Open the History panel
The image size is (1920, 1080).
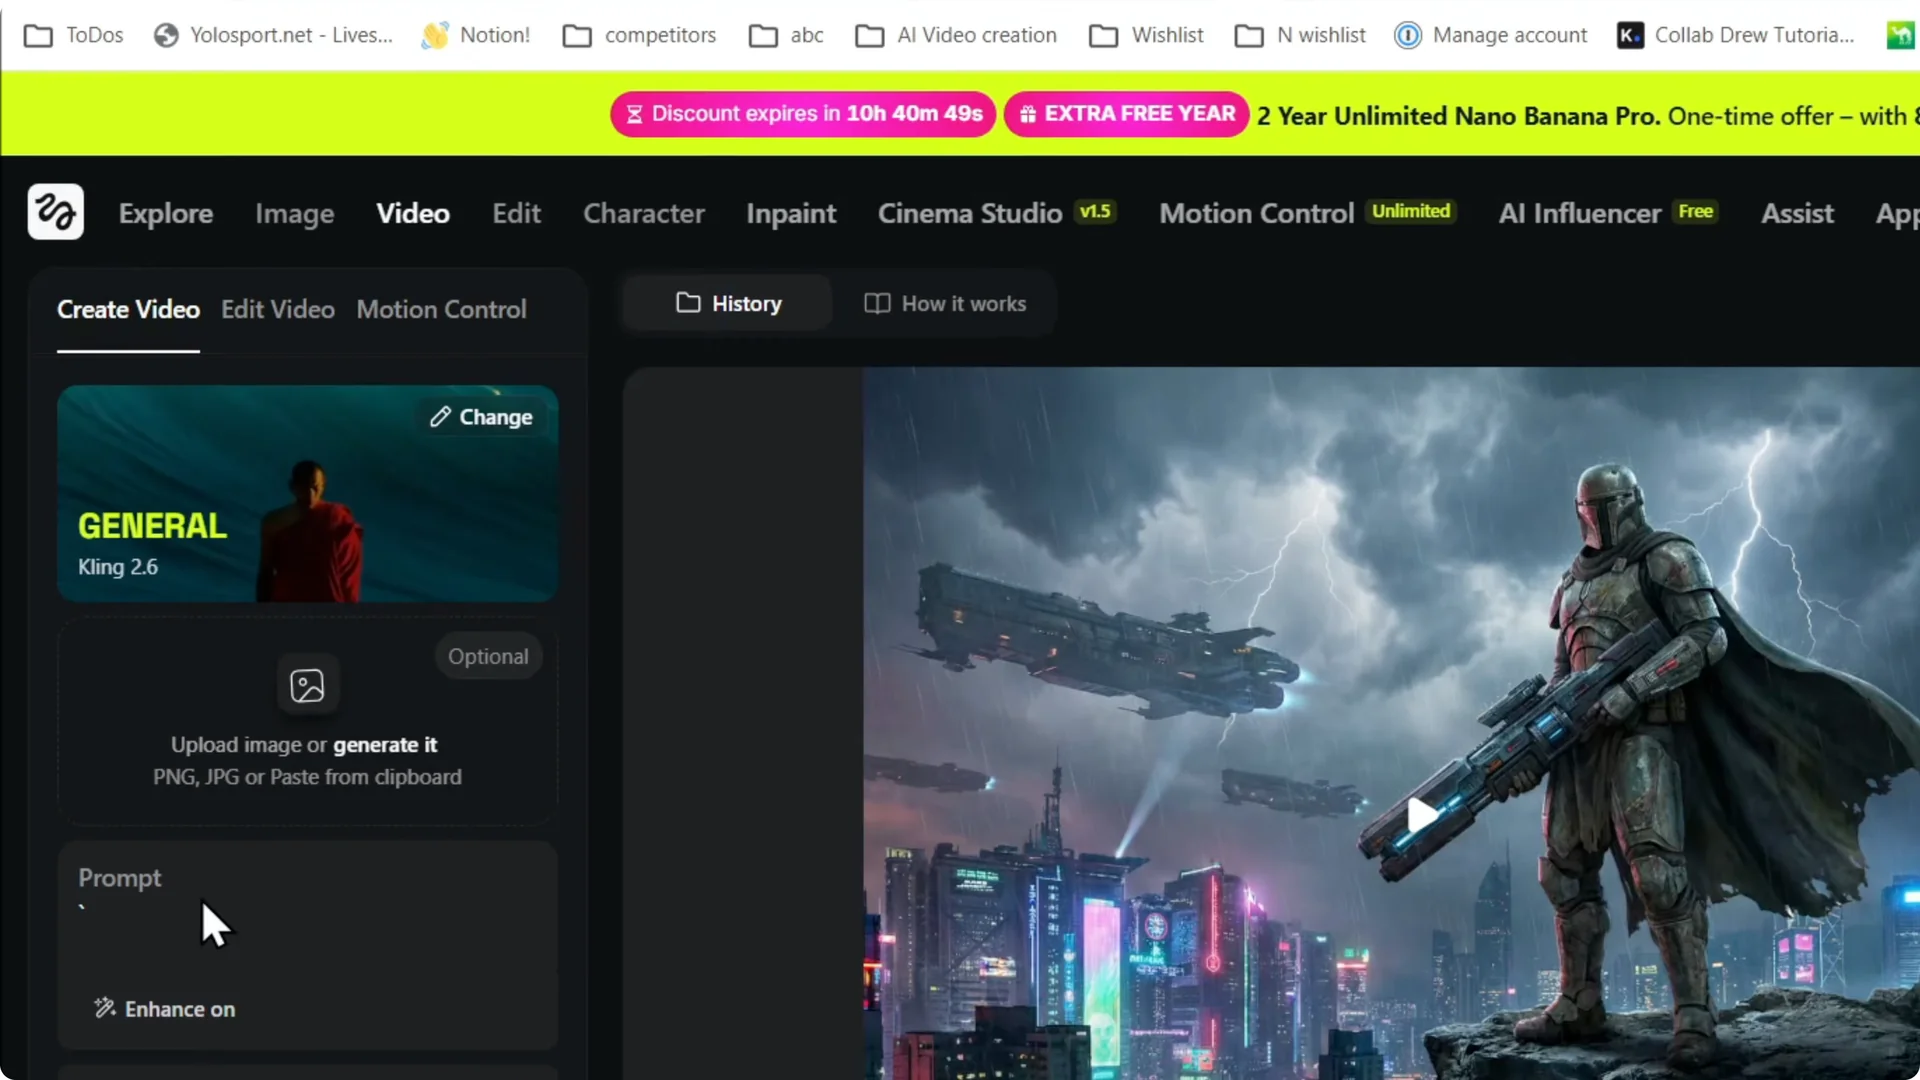coord(728,303)
